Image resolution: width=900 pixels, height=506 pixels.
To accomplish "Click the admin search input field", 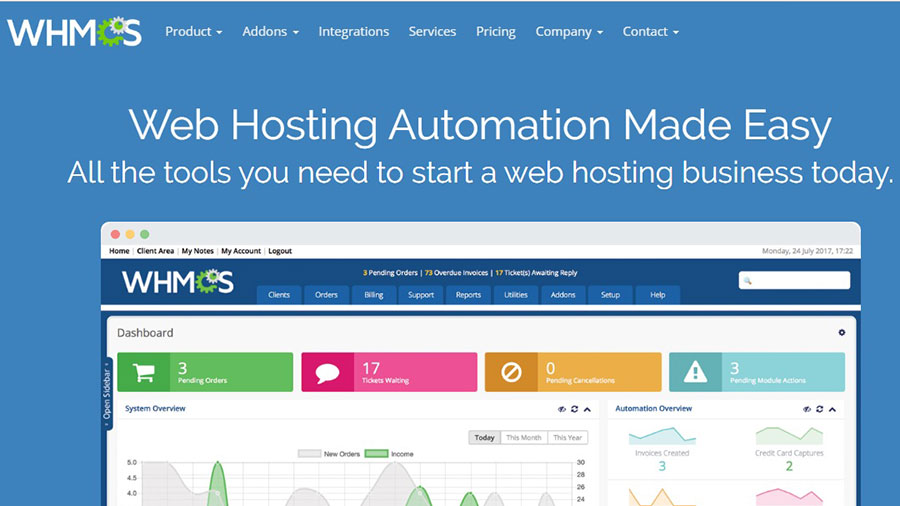I will point(794,281).
